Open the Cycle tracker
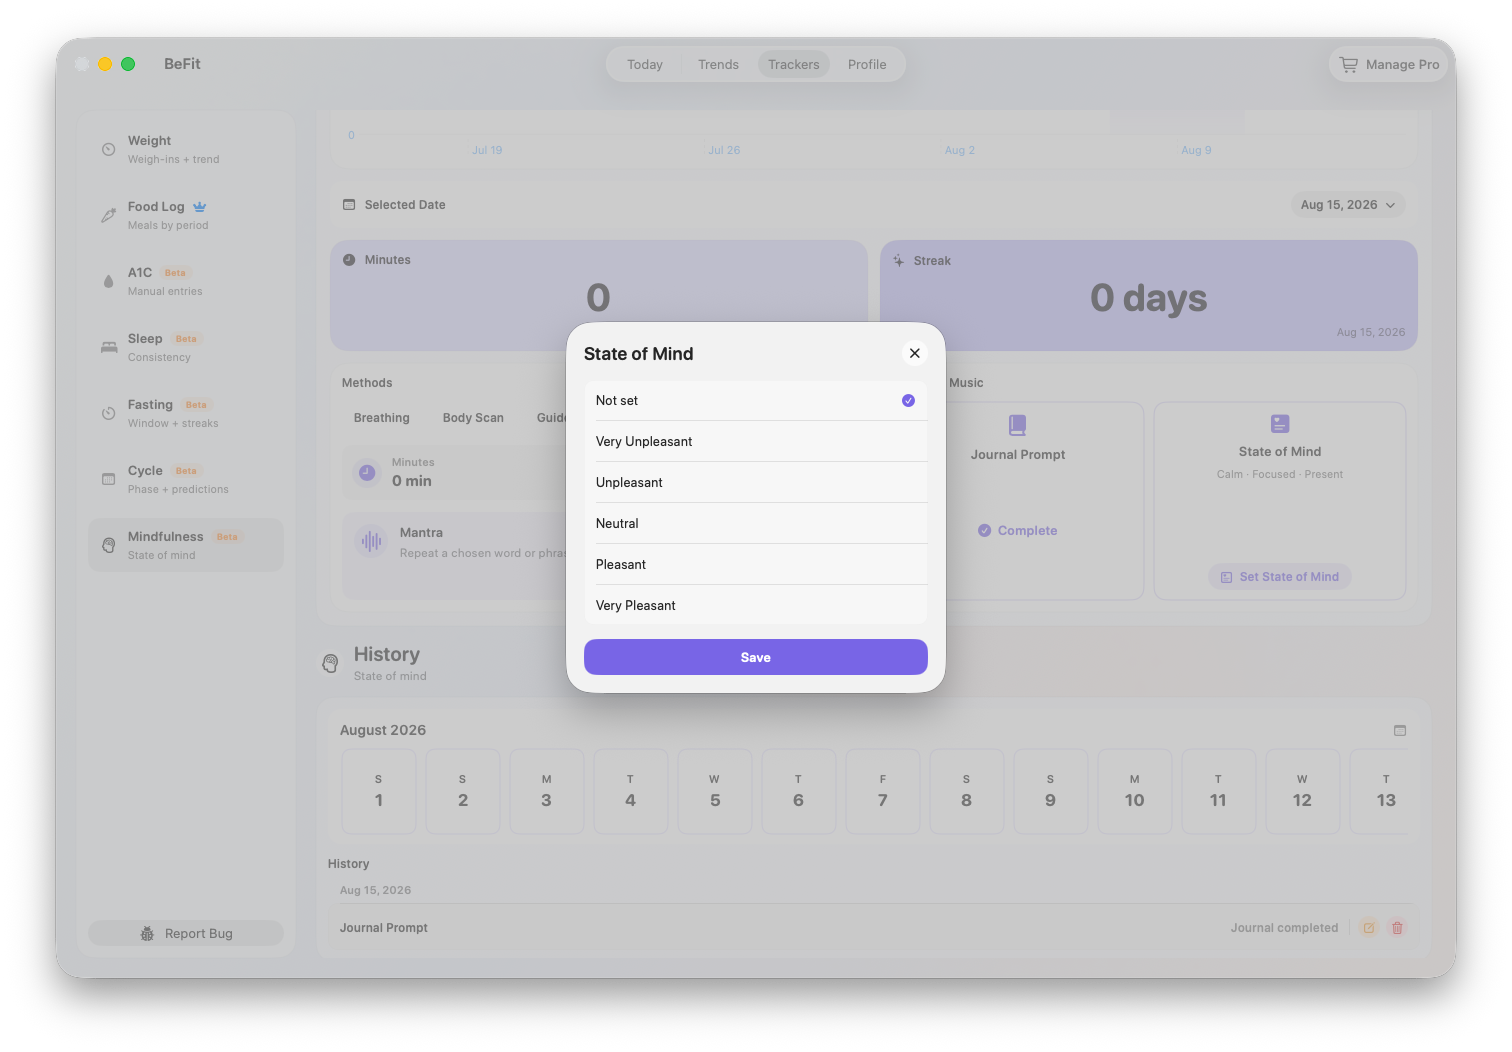This screenshot has height=1052, width=1512. 186,479
